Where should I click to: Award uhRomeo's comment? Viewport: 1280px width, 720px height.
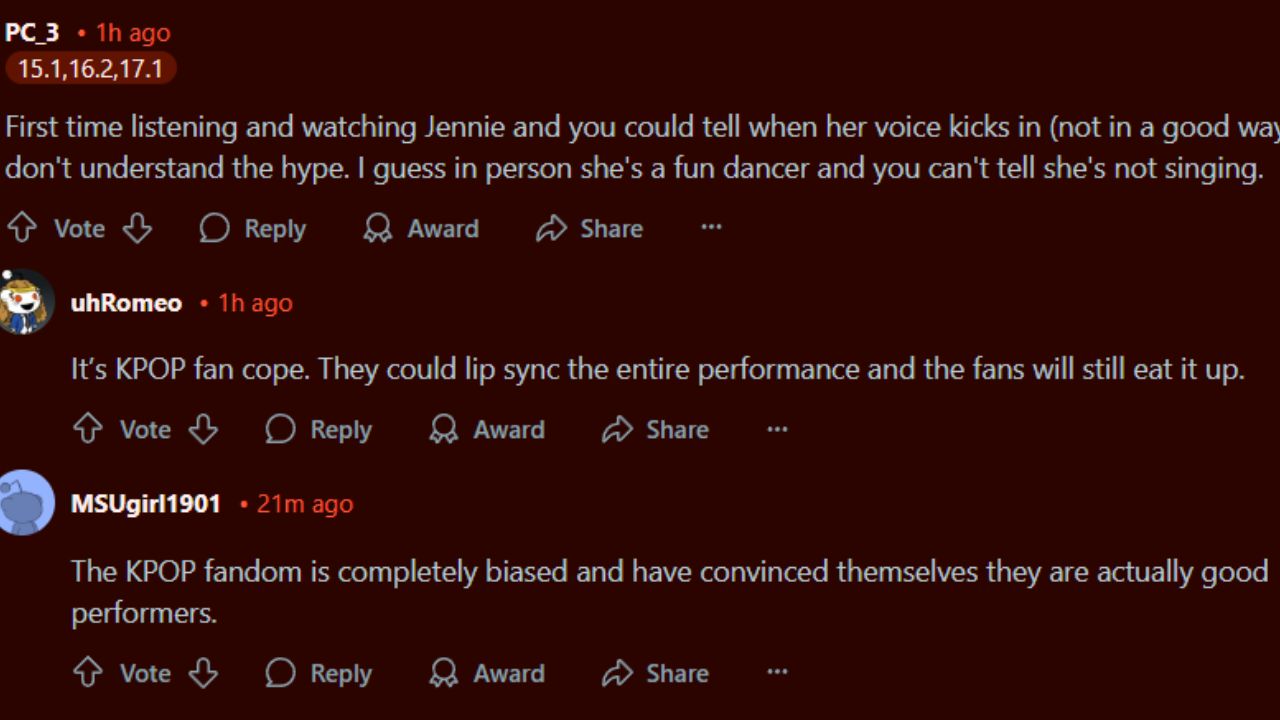point(487,430)
